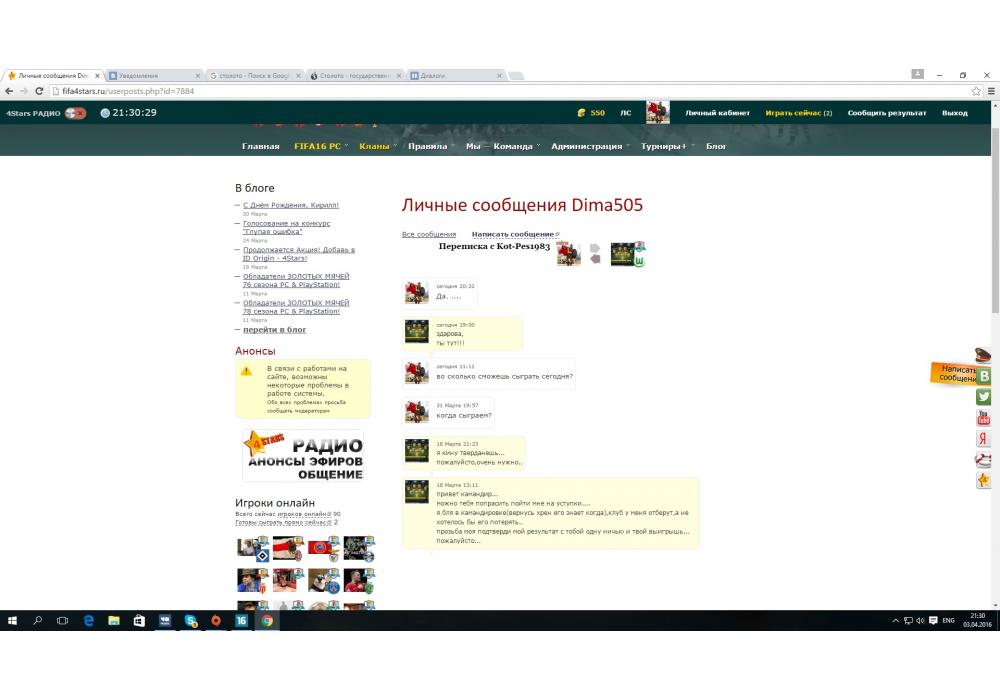Screen dimensions: 1000x700
Task: Open ЗОЛОТЫХ МЯЧЕЙ 76 сезона post
Action: (296, 281)
